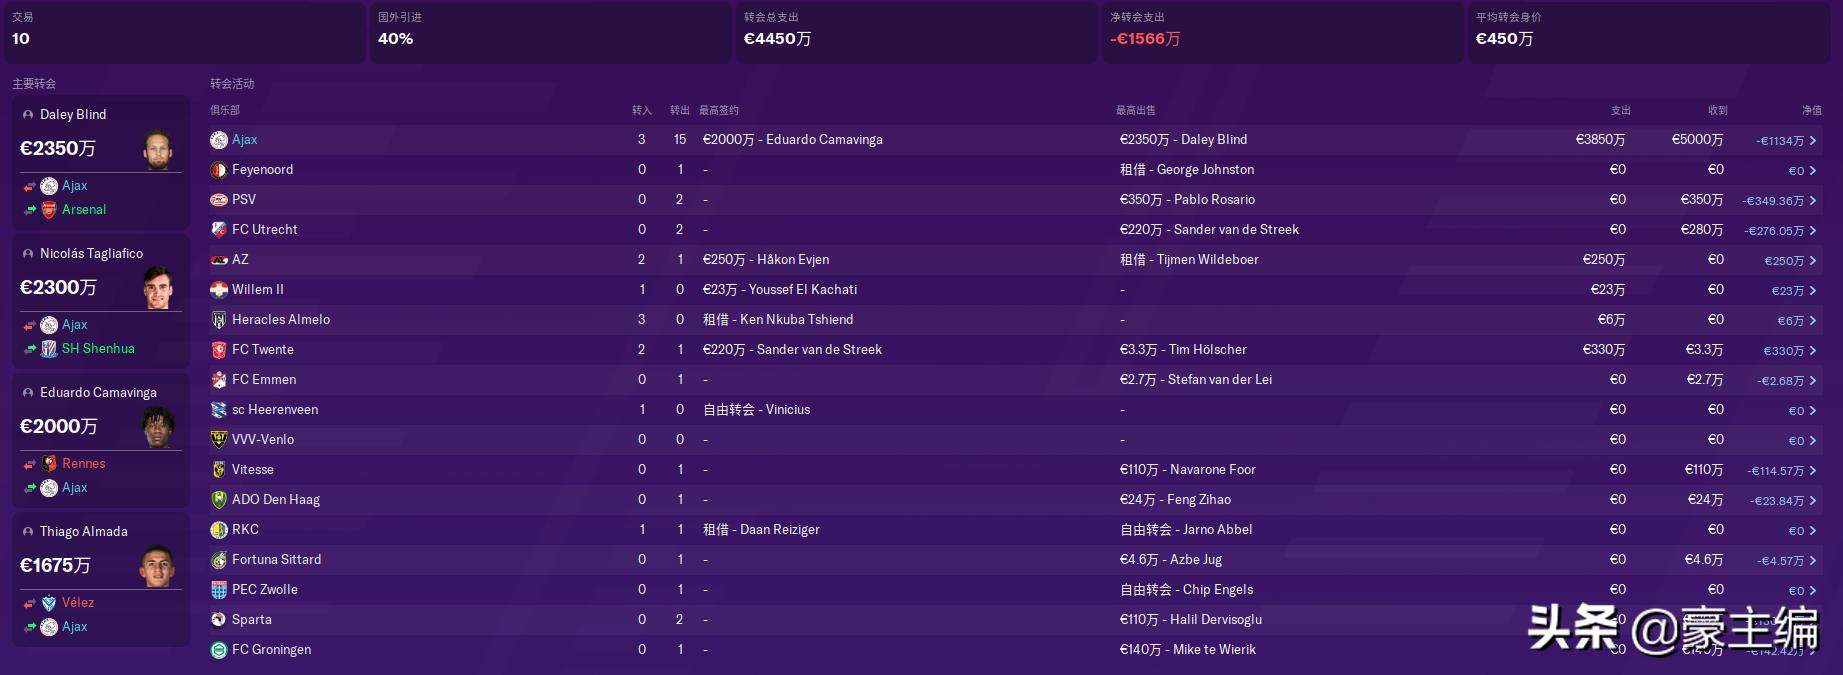This screenshot has width=1843, height=675.
Task: Click the Fortuna Sittard club crest
Action: (219, 560)
